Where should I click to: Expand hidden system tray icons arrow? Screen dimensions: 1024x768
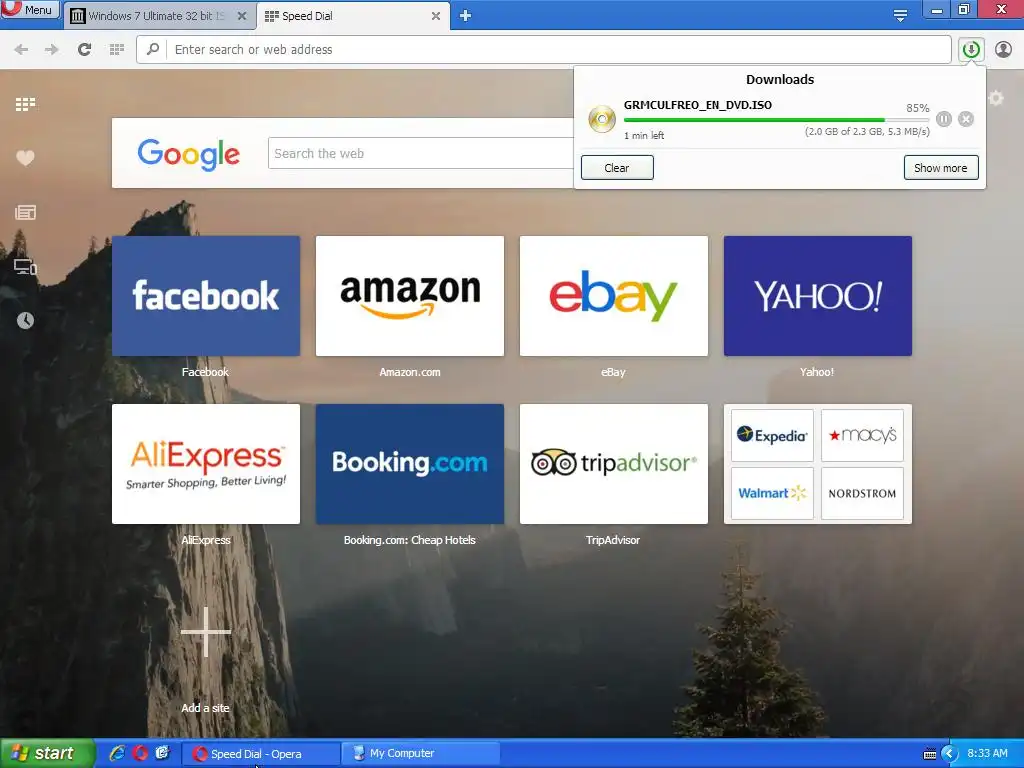click(x=950, y=754)
